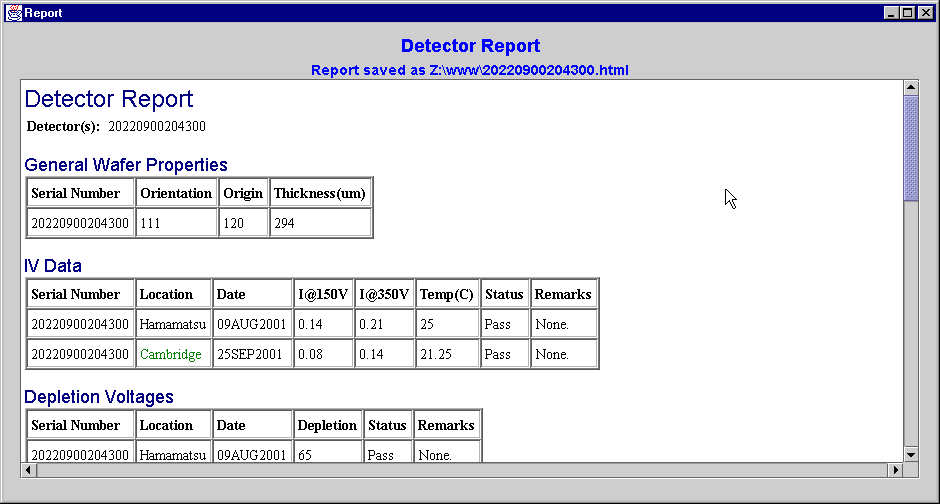Click the Java application icon in title bar
This screenshot has width=940, height=504.
tap(13, 13)
